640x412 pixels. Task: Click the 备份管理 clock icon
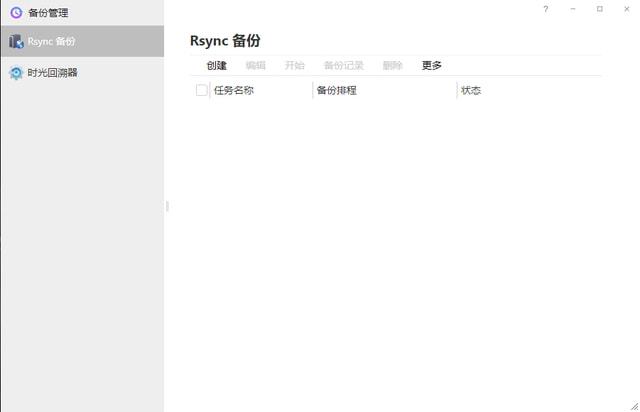(16, 13)
